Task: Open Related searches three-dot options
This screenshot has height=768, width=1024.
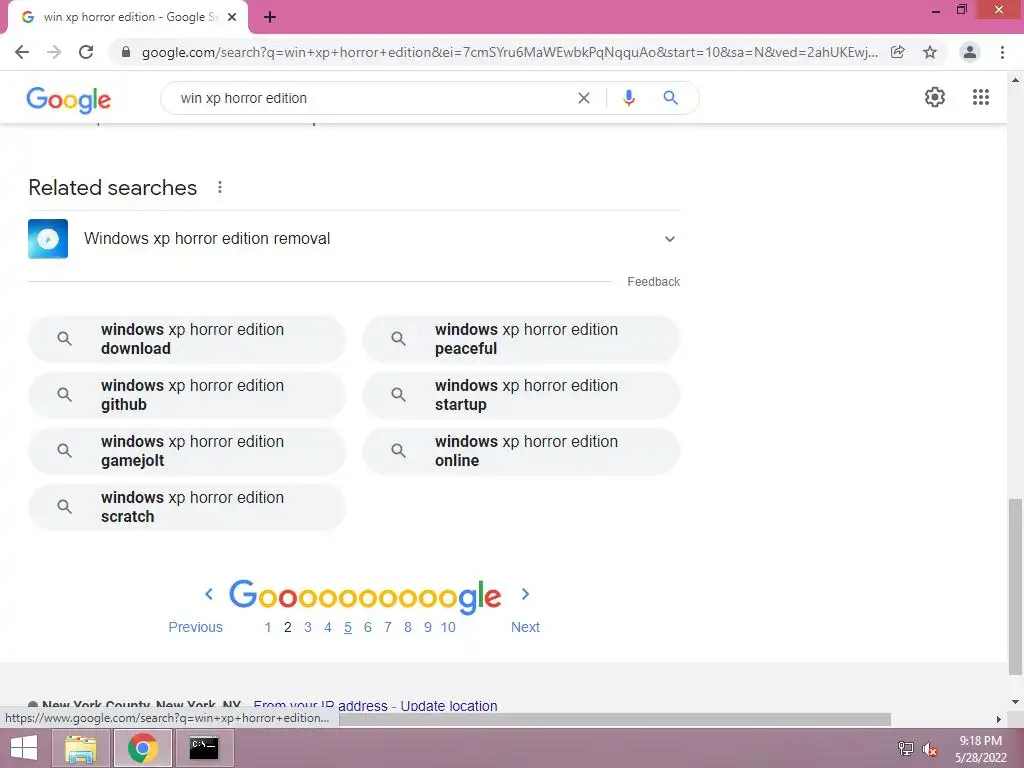Action: point(220,188)
